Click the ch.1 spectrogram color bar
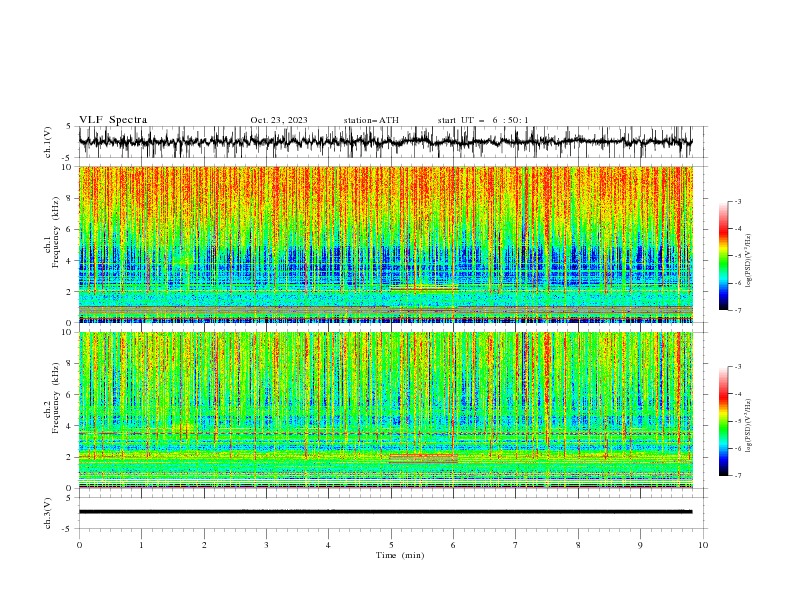This screenshot has height=612, width=792. 723,256
